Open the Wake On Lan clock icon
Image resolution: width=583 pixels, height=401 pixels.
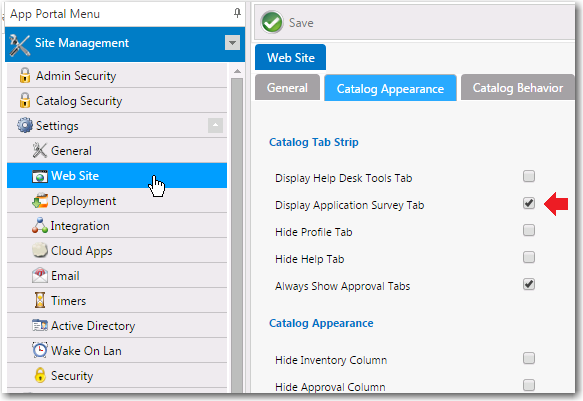click(40, 350)
